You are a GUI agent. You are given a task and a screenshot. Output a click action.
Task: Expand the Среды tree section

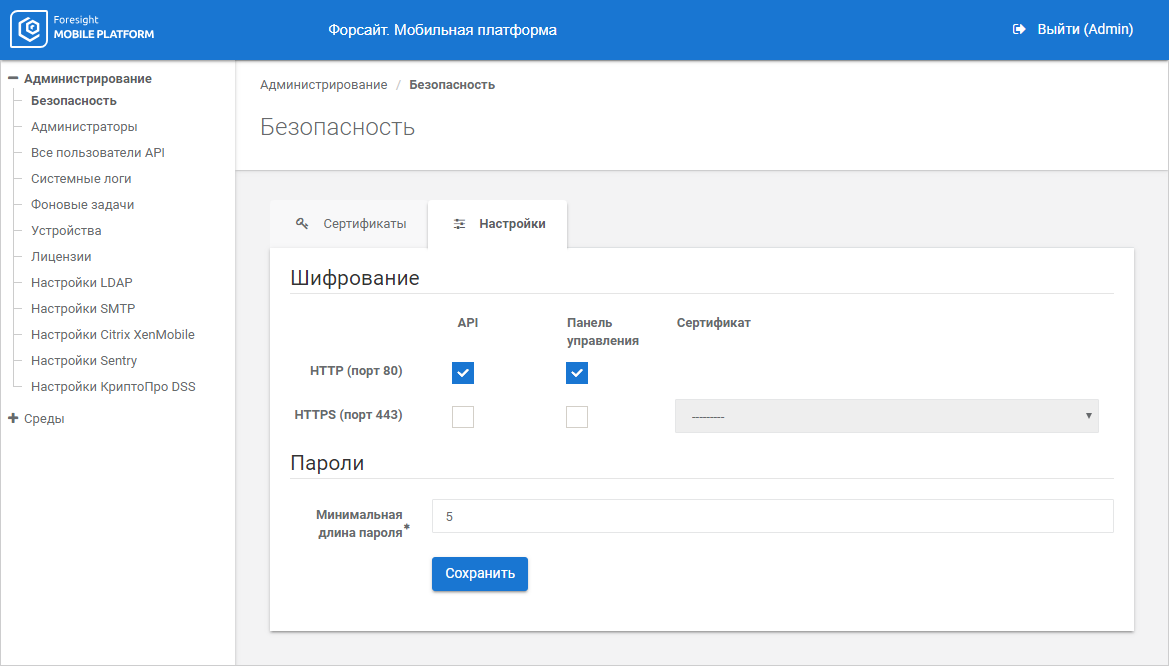pyautogui.click(x=14, y=419)
